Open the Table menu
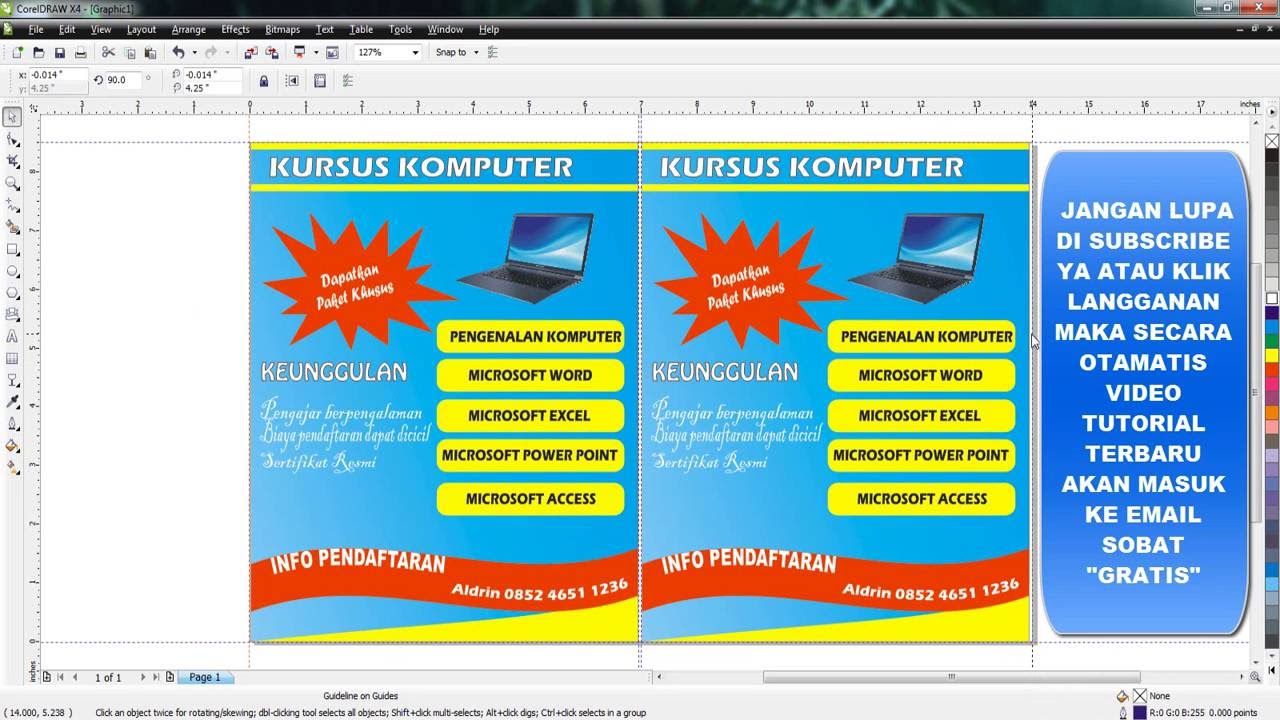 point(361,29)
